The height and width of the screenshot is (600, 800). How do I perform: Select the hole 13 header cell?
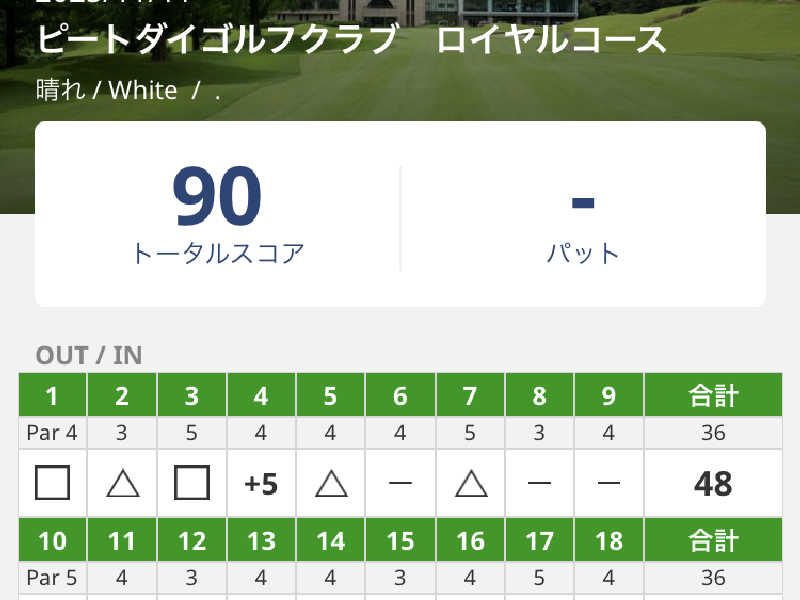261,541
